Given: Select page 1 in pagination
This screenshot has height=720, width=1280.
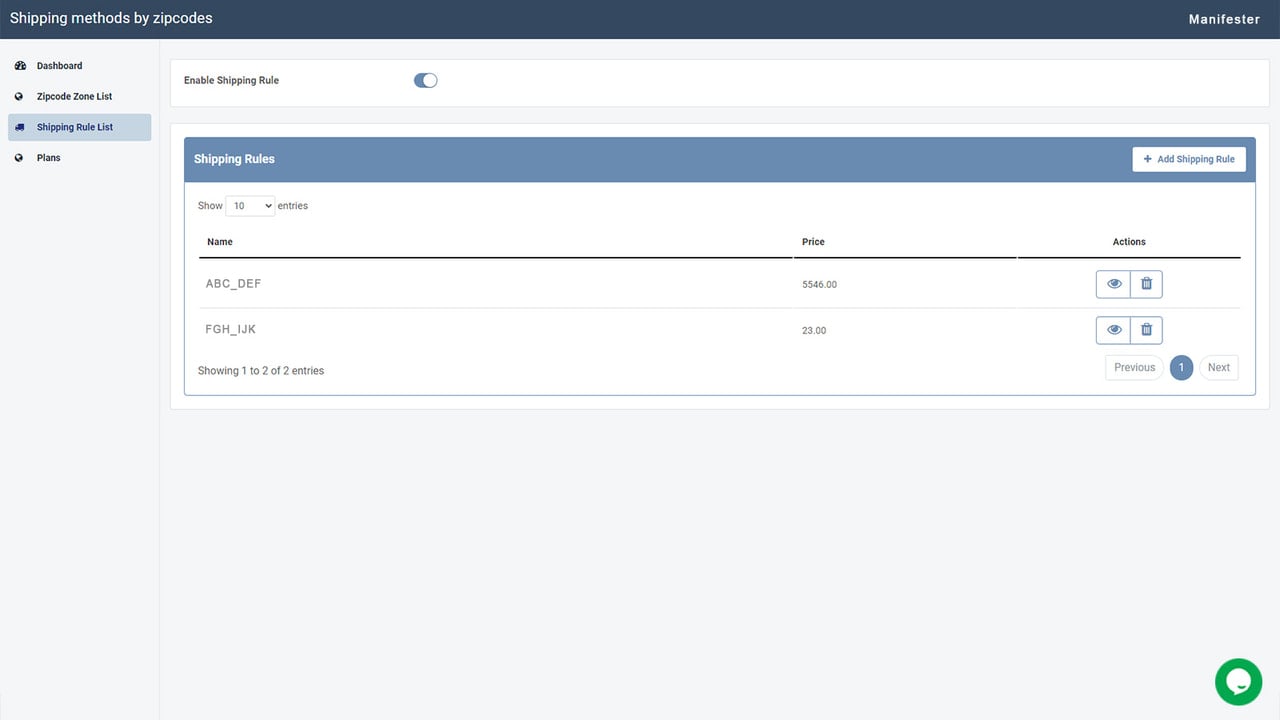Looking at the screenshot, I should coord(1181,368).
